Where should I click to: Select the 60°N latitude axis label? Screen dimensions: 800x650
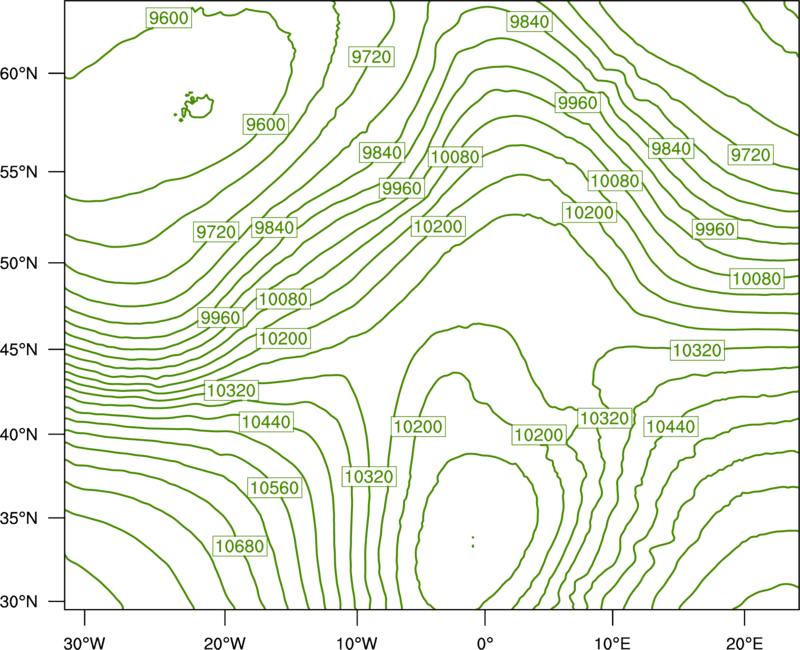click(19, 73)
